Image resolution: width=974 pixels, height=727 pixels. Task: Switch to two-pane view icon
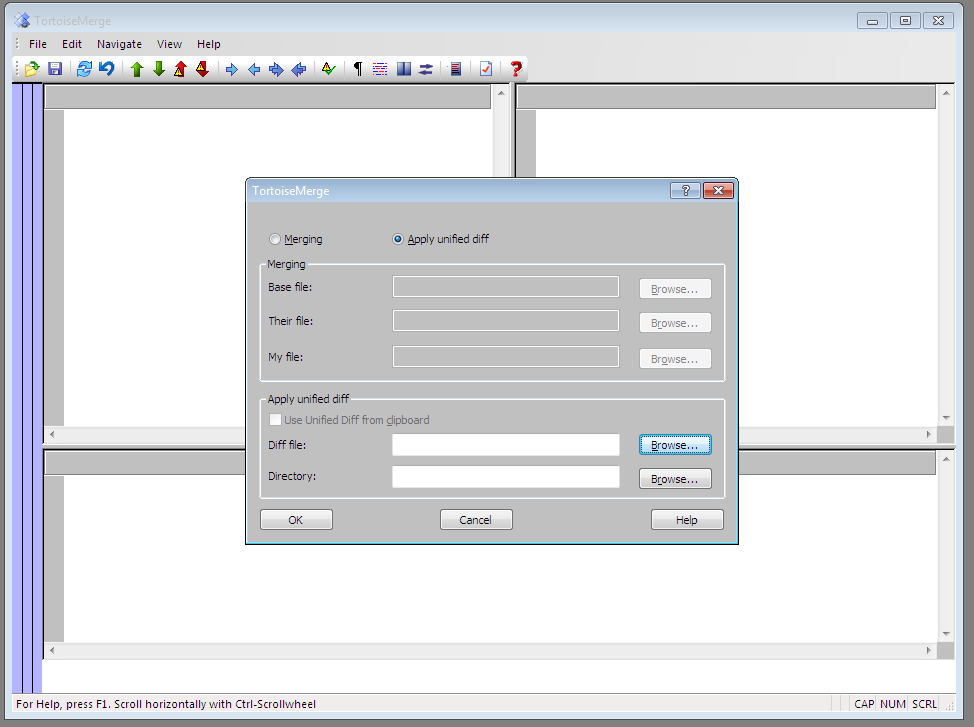[404, 69]
